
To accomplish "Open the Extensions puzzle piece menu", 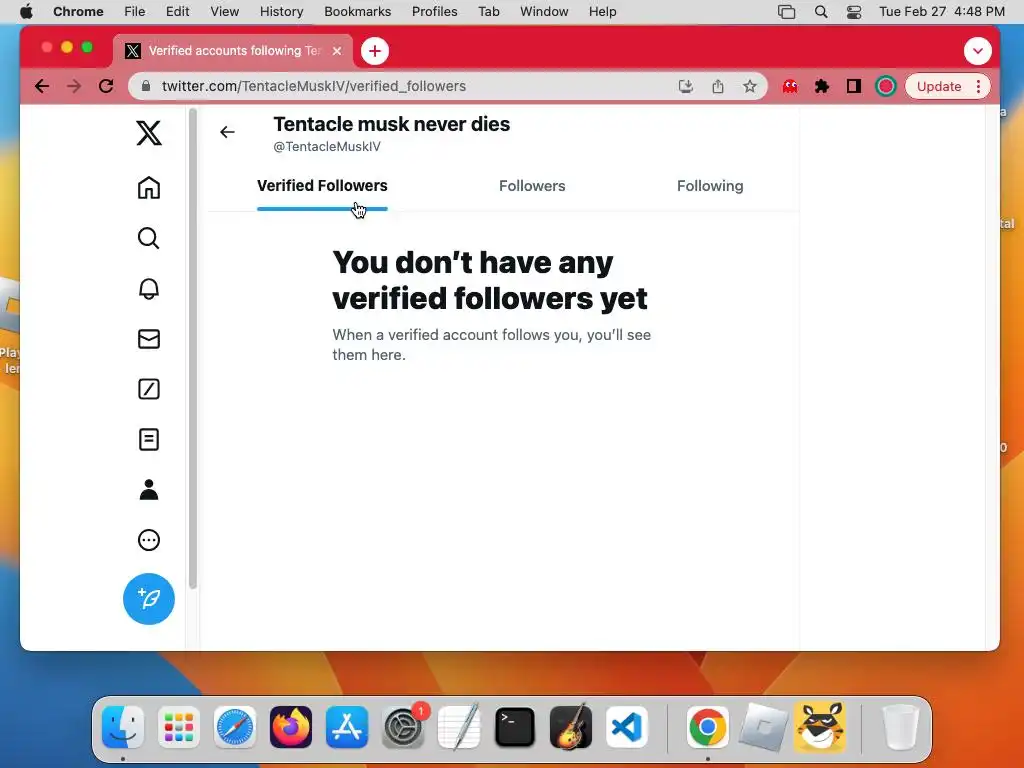I will (822, 86).
